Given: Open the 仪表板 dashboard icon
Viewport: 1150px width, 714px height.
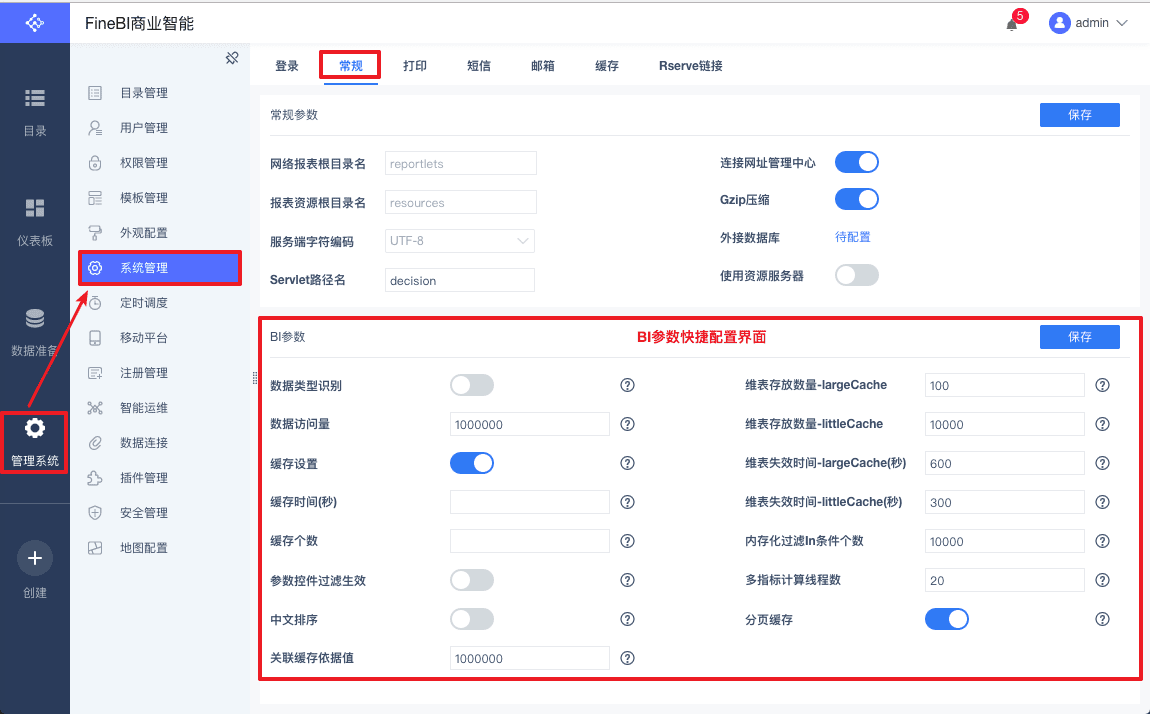Looking at the screenshot, I should pyautogui.click(x=34, y=208).
